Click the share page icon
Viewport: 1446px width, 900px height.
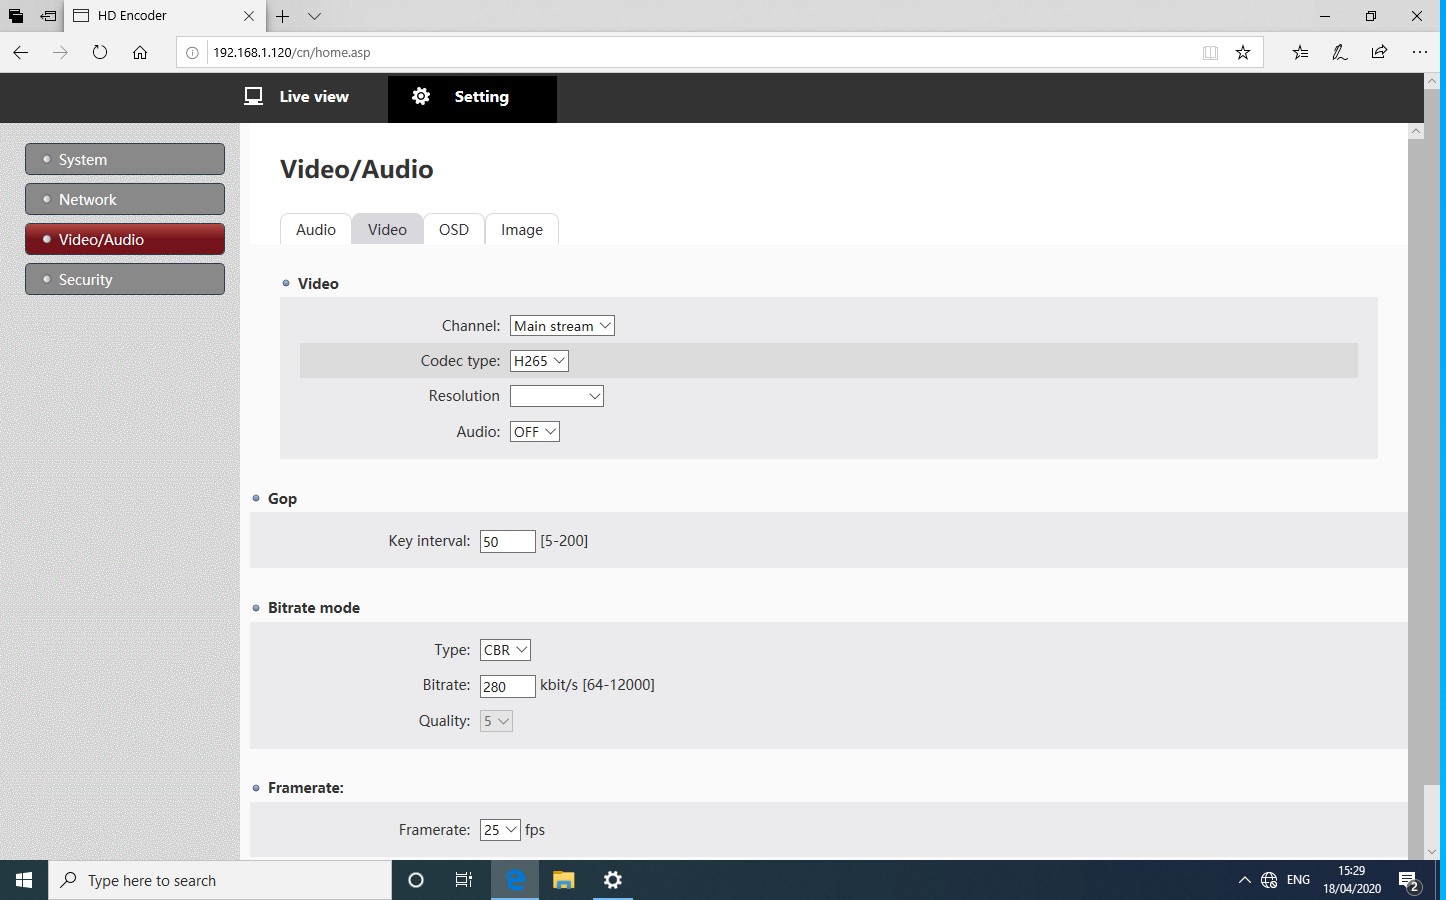tap(1379, 52)
